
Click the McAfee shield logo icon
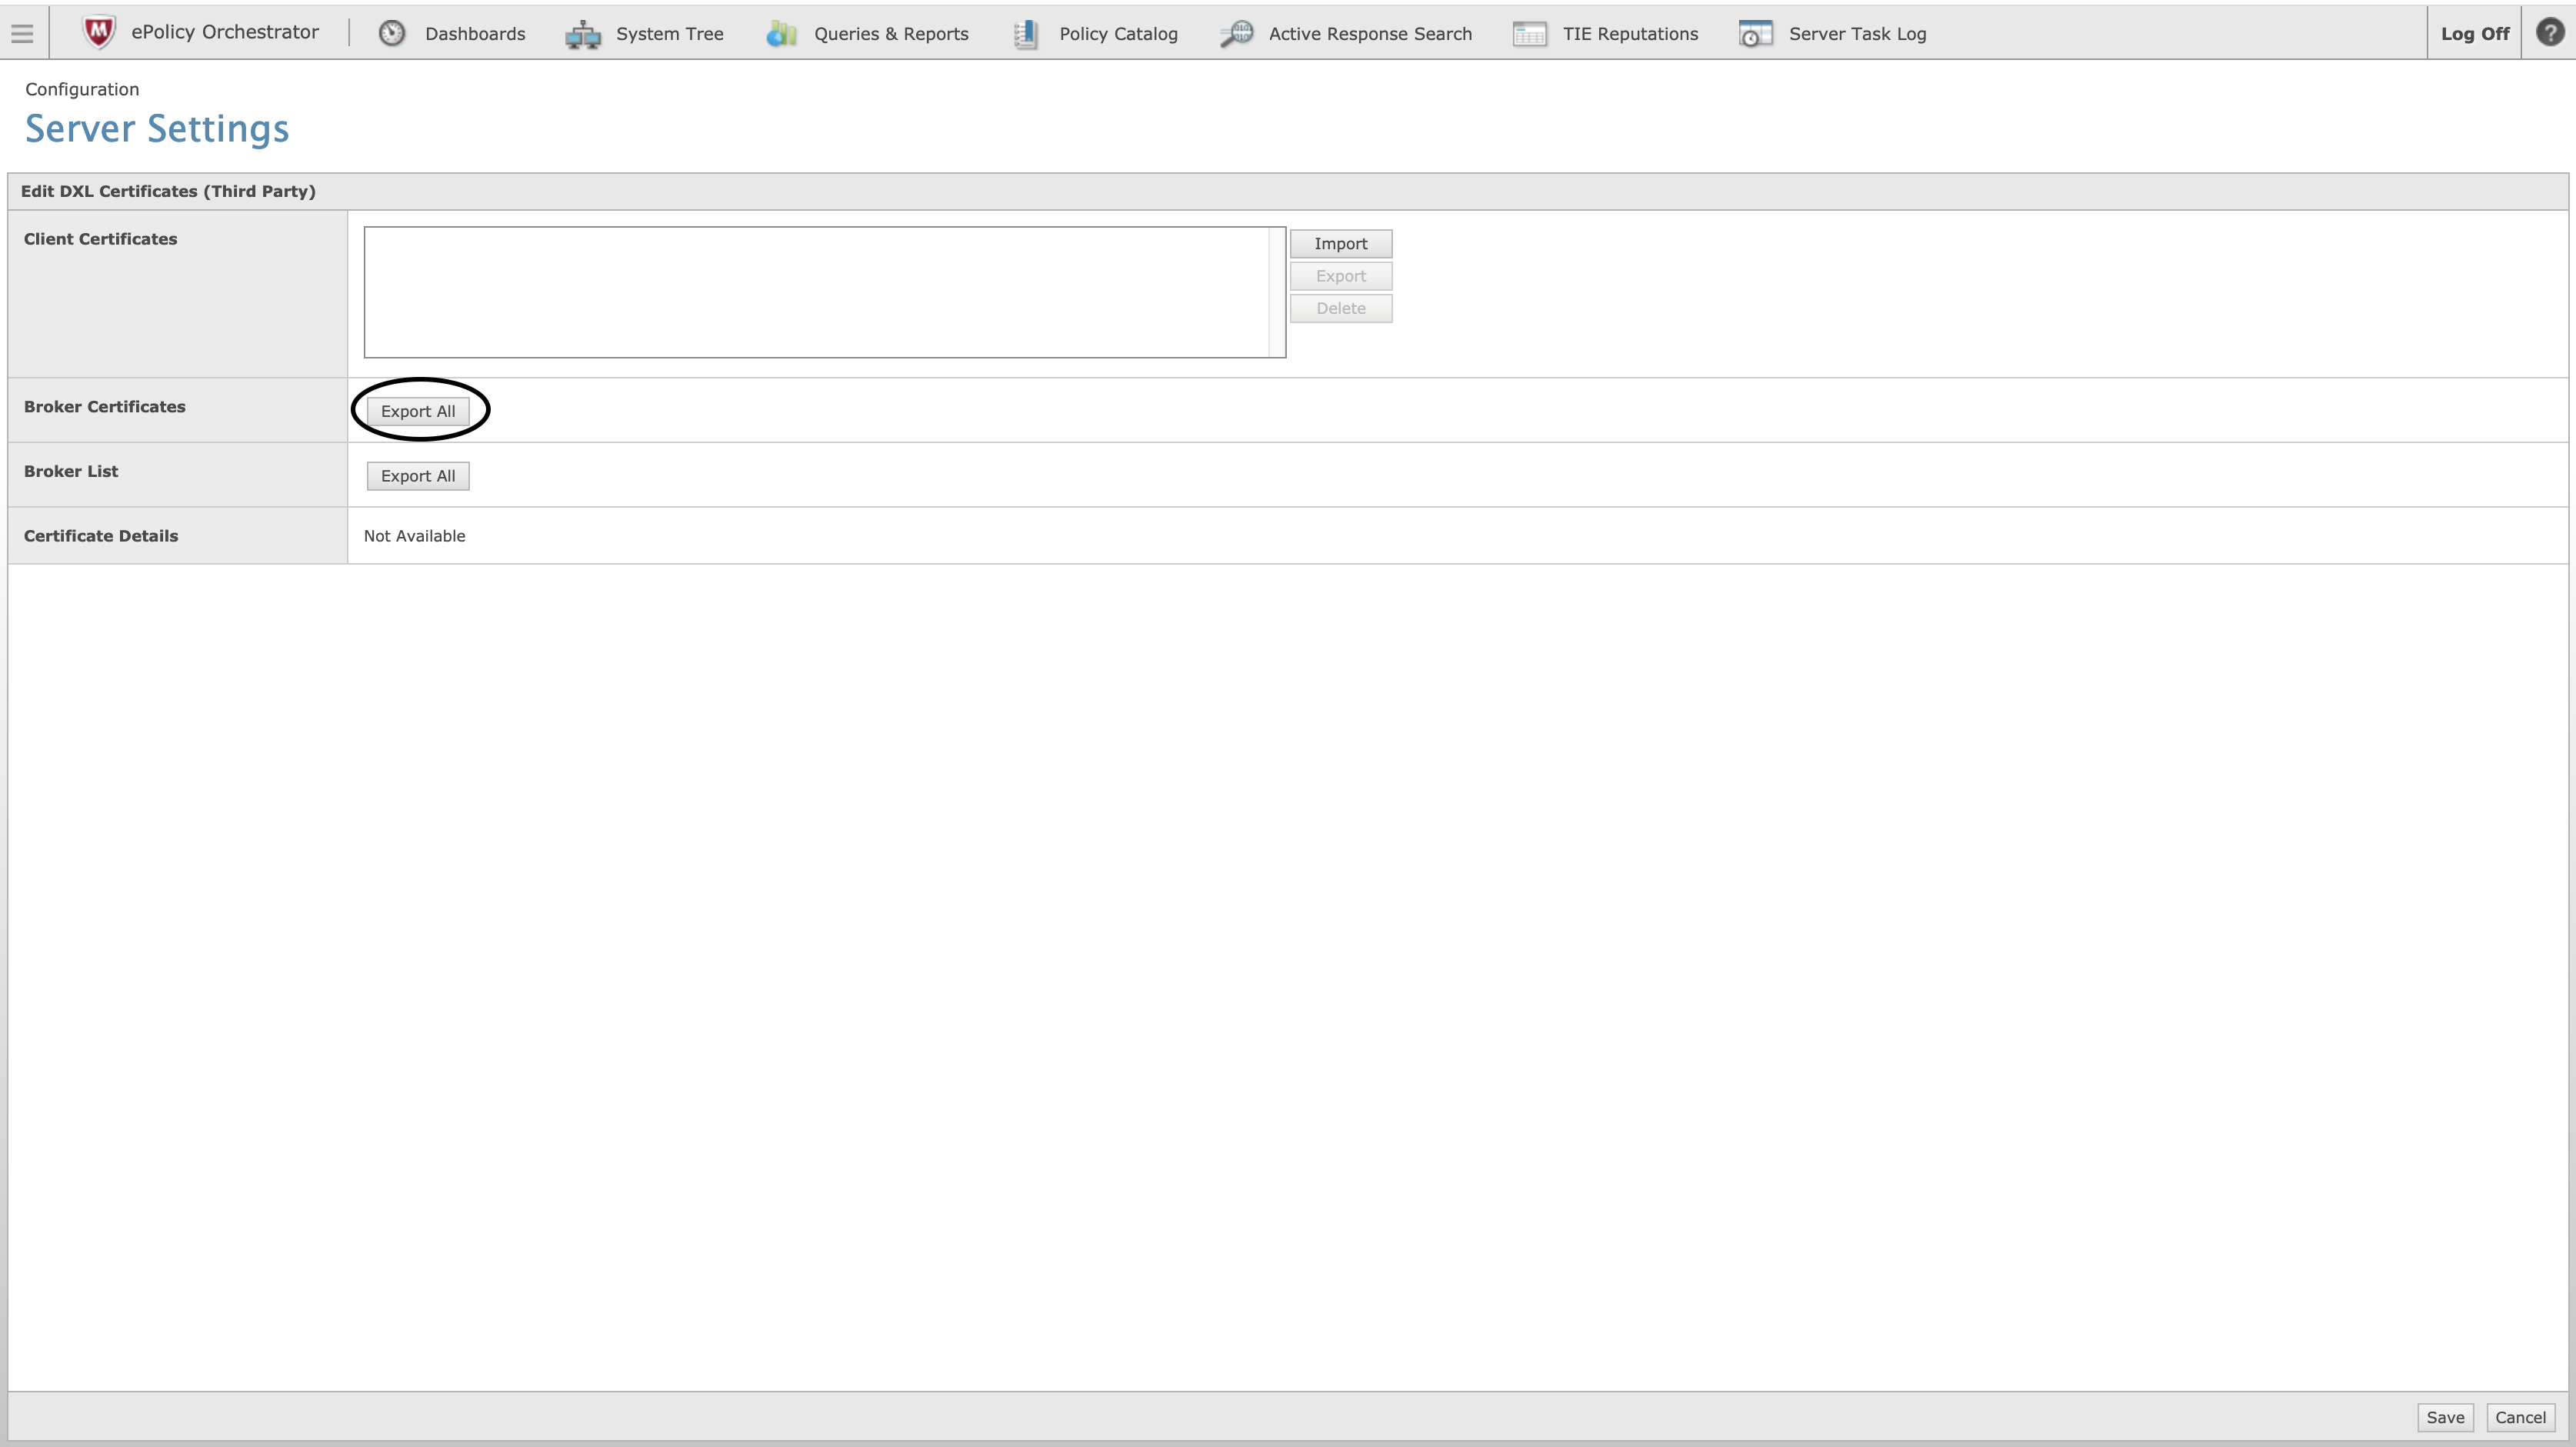pos(98,32)
